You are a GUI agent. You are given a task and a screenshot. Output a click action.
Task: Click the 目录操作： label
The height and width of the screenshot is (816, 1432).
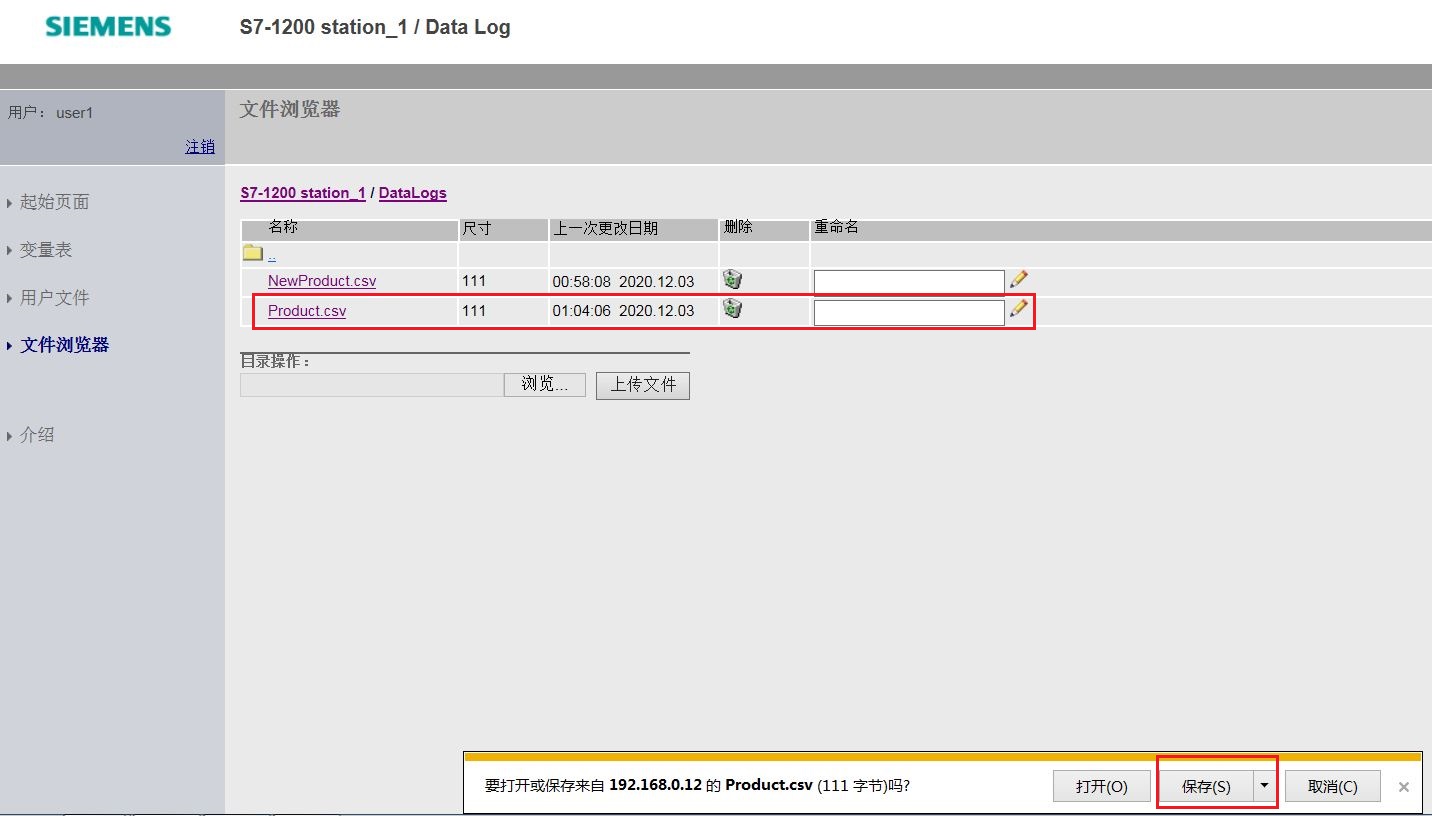point(275,361)
